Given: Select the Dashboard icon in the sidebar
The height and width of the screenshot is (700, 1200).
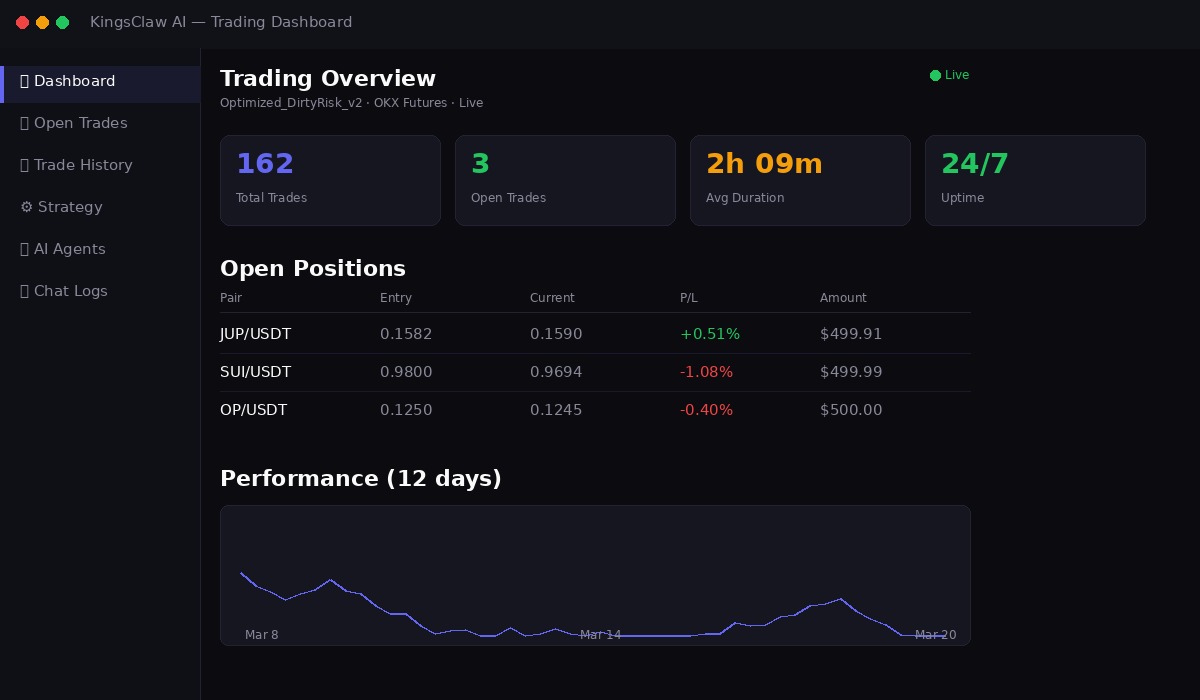Looking at the screenshot, I should pos(25,81).
